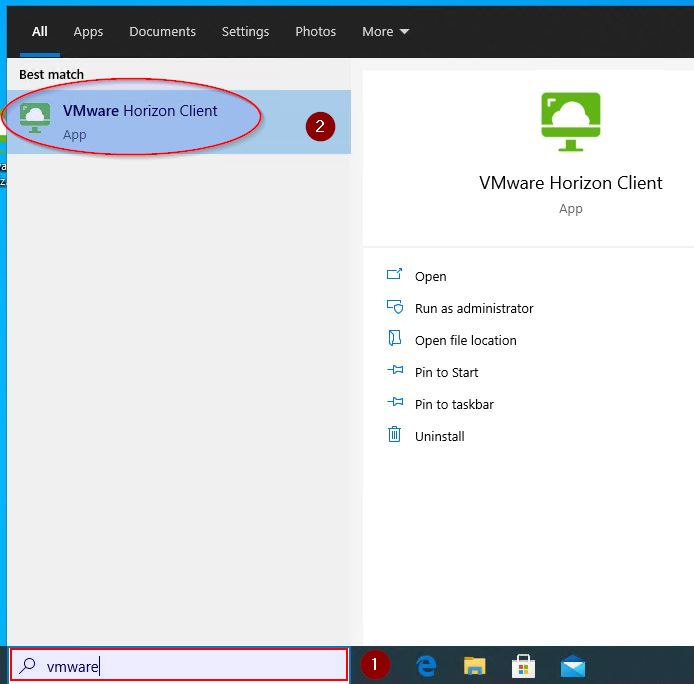Choose Pin to taskbar
Screen dimensions: 694x684
click(x=454, y=404)
